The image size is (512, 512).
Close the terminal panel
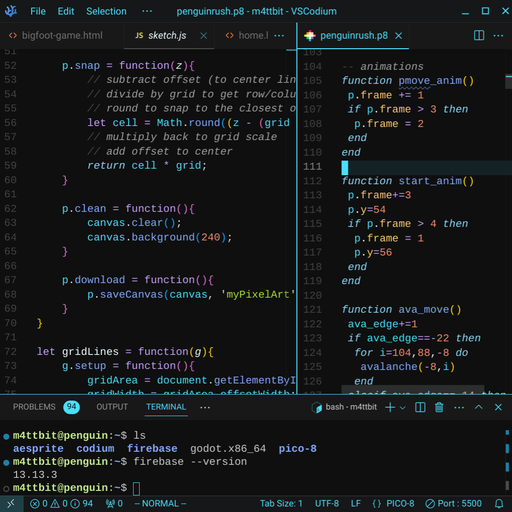(498, 407)
